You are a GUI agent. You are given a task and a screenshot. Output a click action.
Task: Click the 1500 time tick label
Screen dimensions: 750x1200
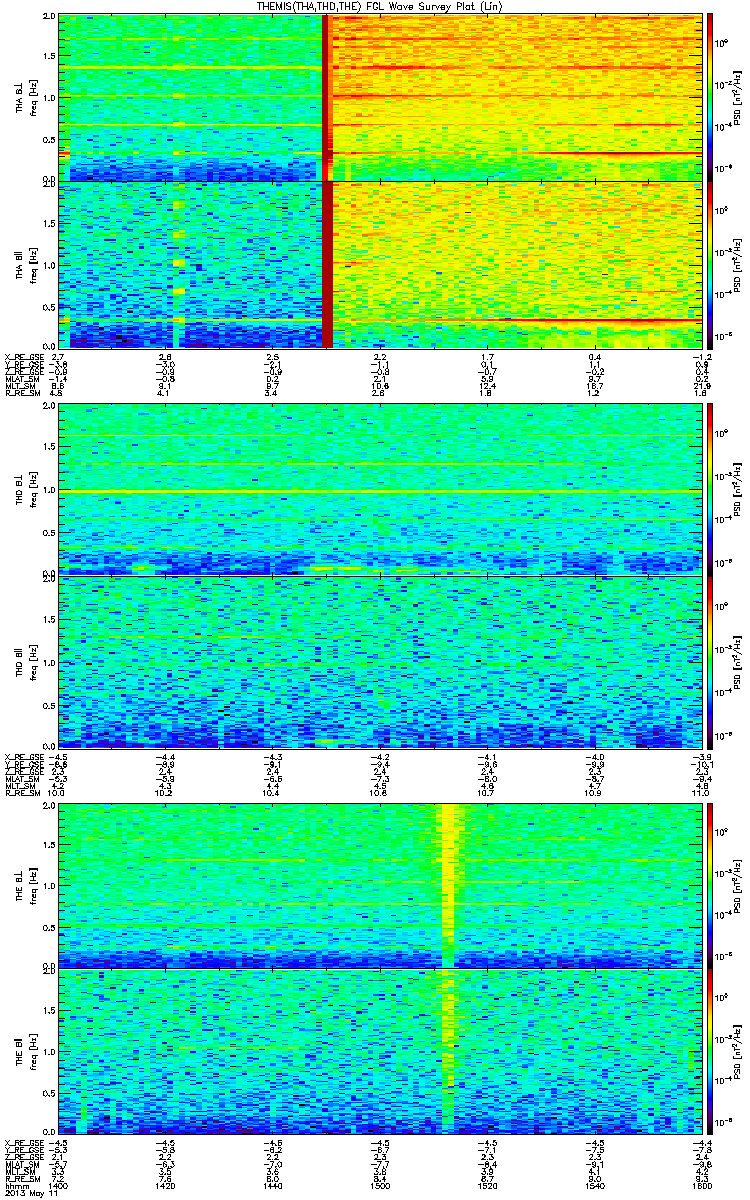click(x=380, y=1185)
